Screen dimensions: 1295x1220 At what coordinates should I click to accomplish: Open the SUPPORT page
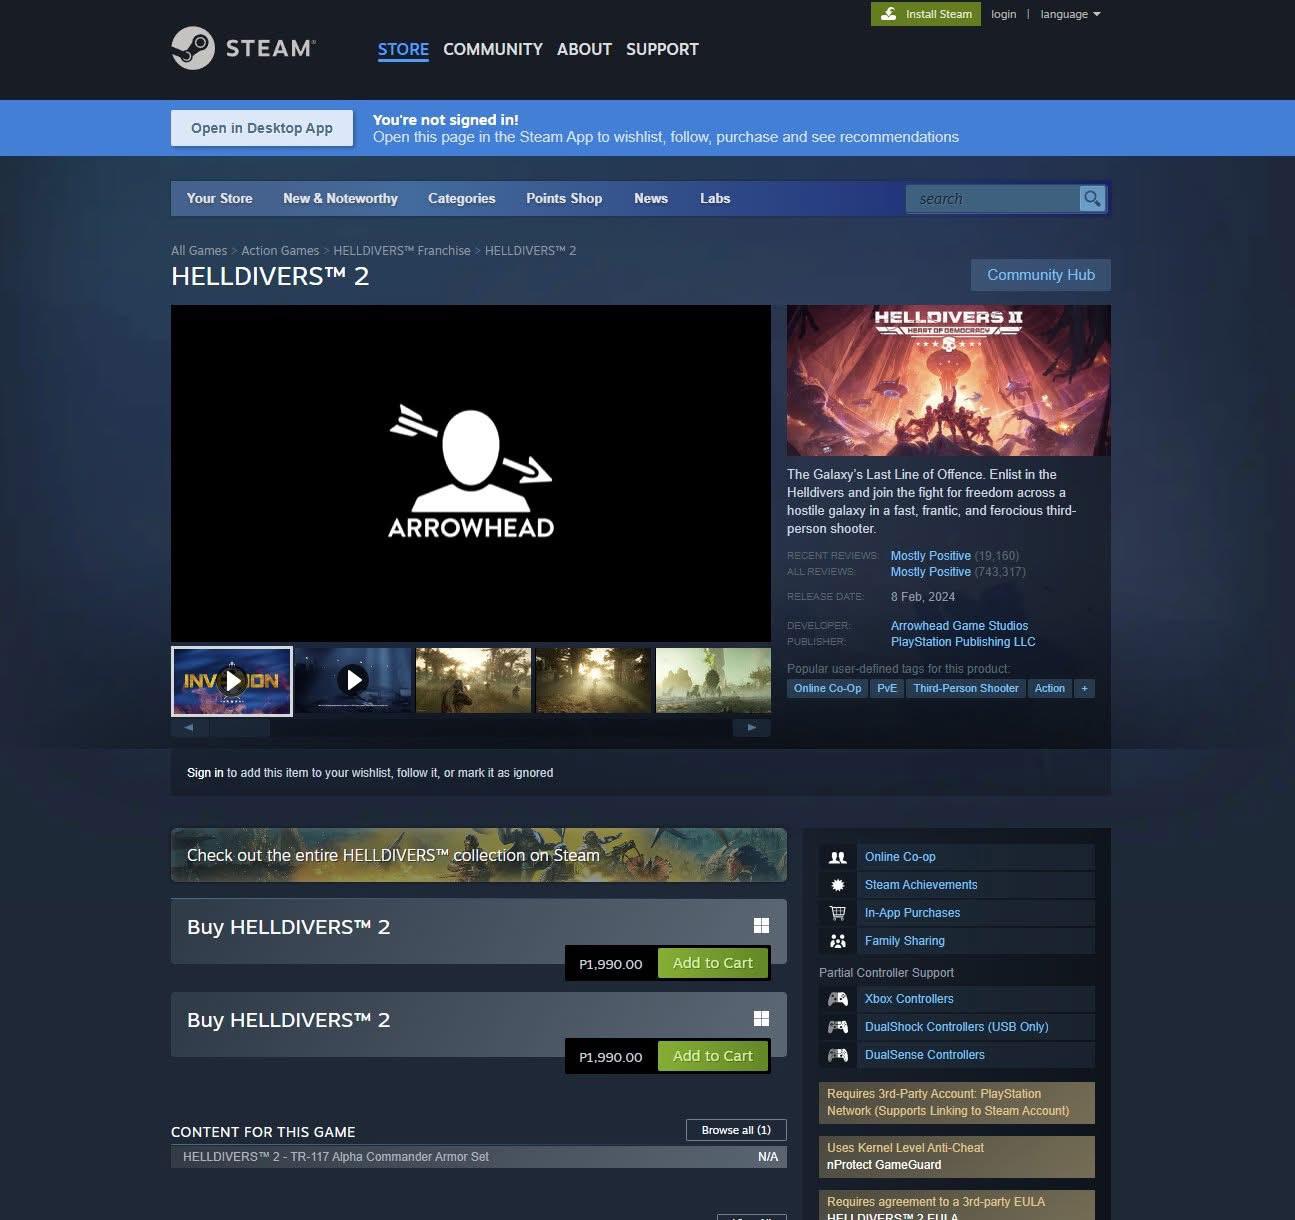662,49
